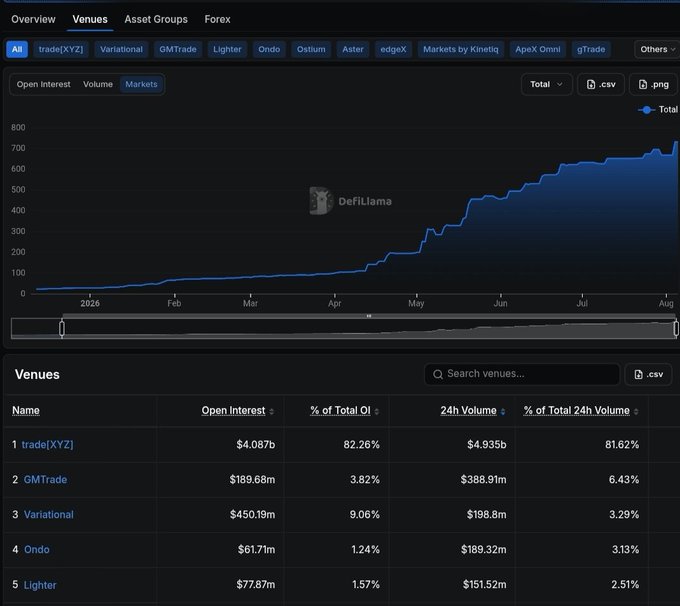Click the $77.87m open interest cell
680x606 pixels.
pos(255,585)
